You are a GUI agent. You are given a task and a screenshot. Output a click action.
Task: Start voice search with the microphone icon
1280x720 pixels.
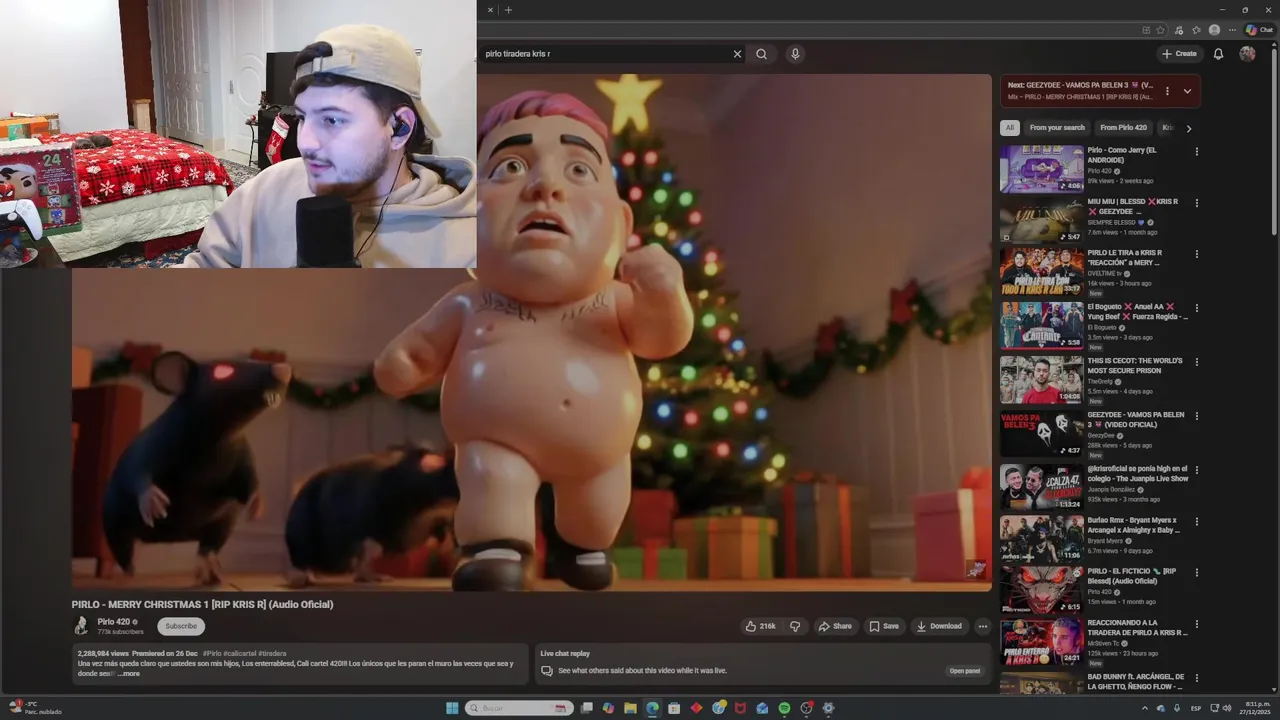pos(795,54)
